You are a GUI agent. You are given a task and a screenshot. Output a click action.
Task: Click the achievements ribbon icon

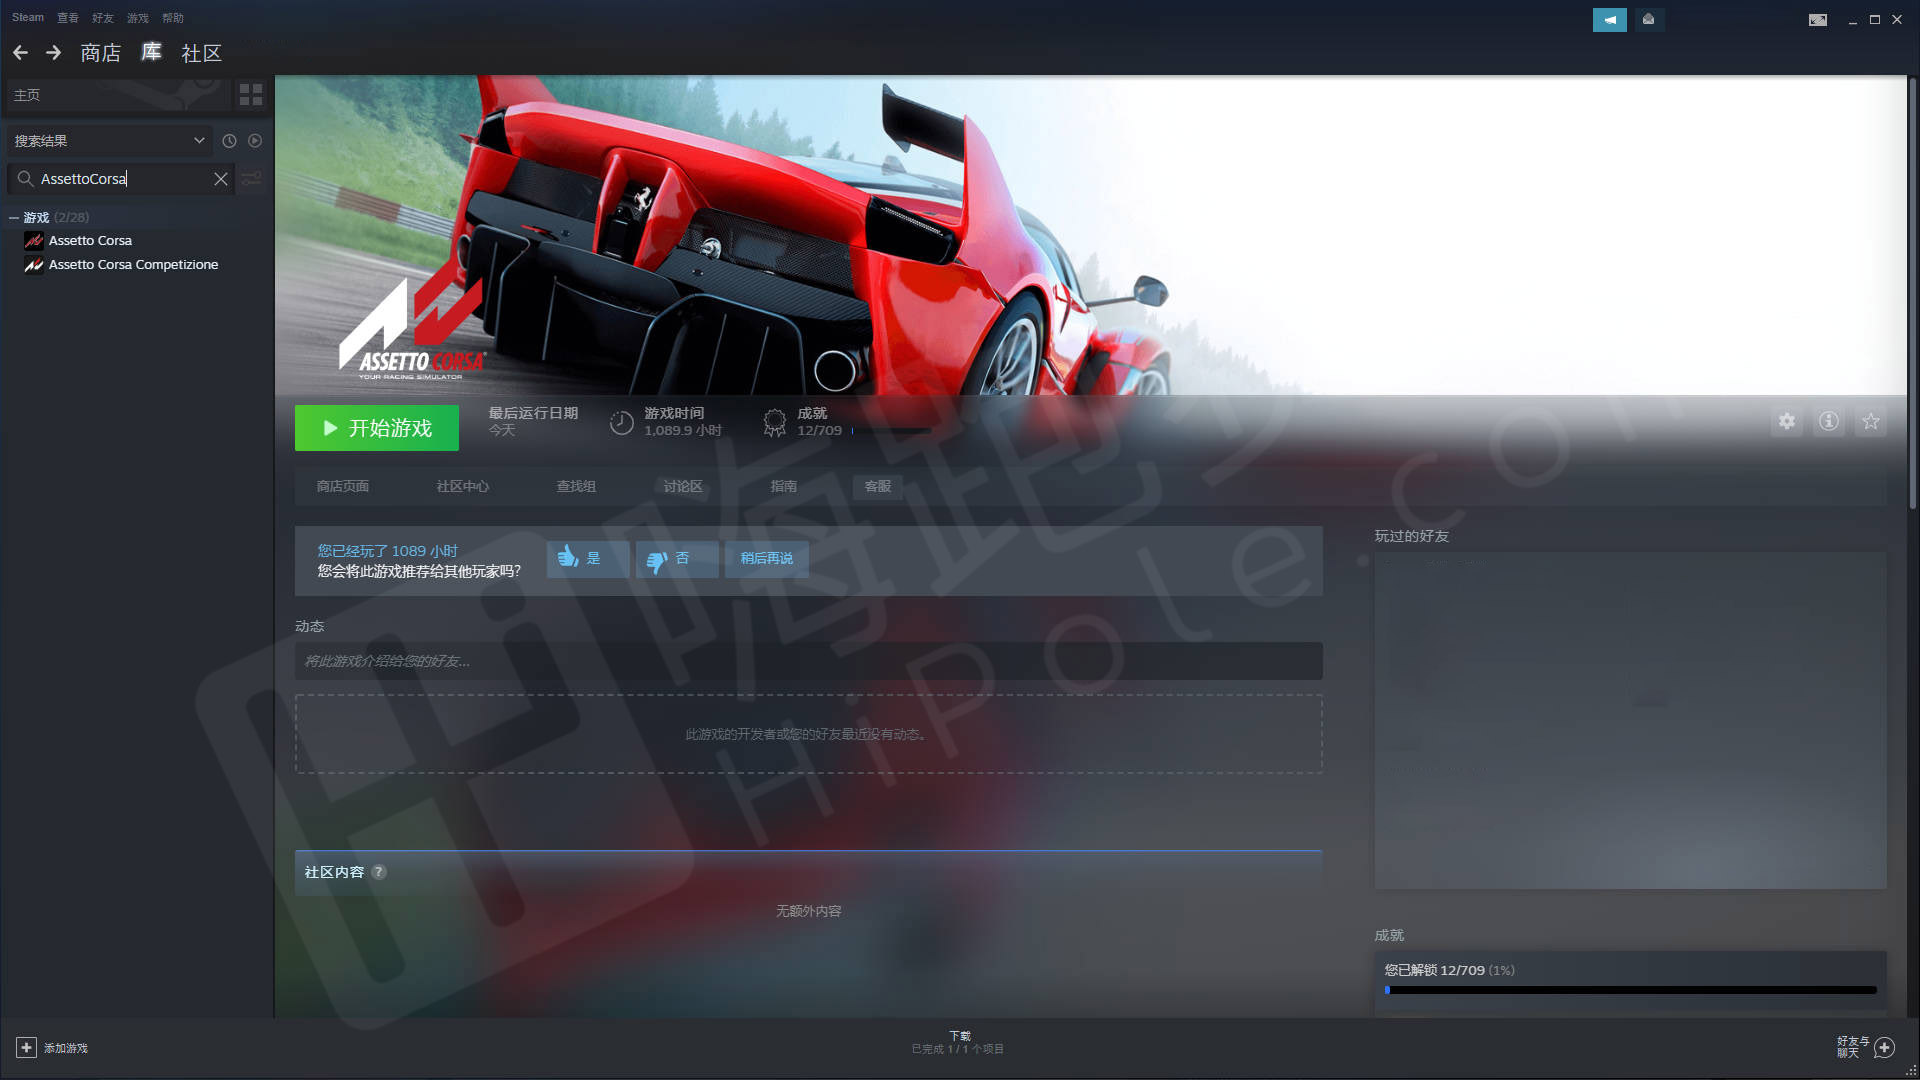click(775, 423)
